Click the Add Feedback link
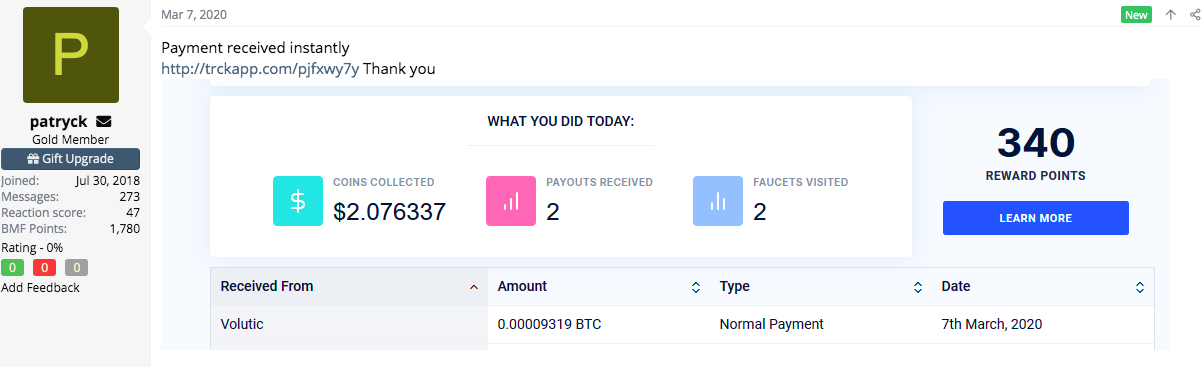Viewport: 1201px width, 367px height. 40,287
